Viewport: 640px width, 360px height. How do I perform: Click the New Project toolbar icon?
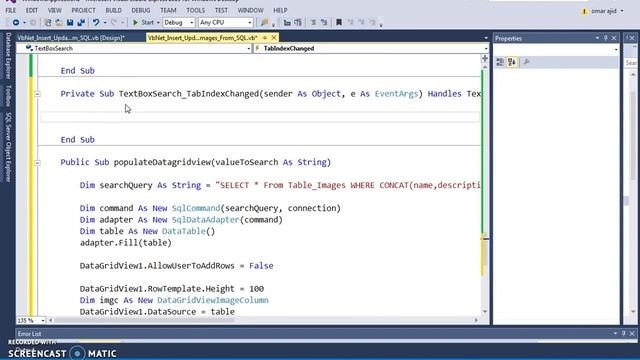pyautogui.click(x=48, y=22)
